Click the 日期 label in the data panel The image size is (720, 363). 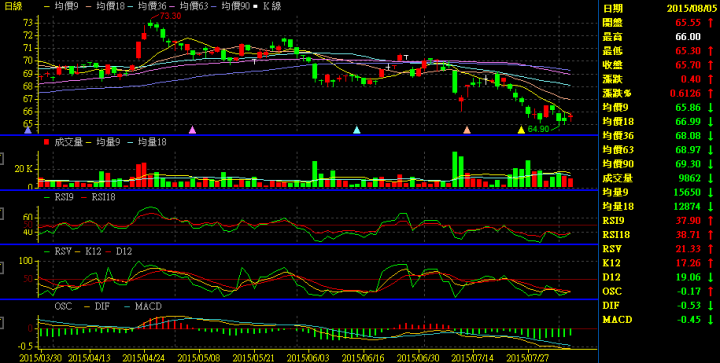613,8
